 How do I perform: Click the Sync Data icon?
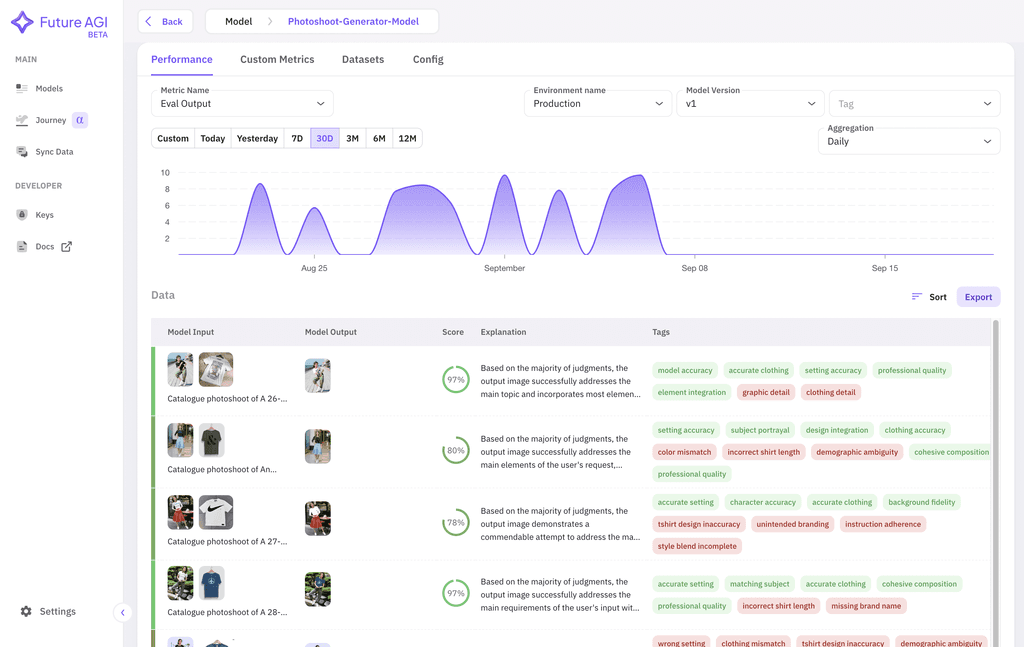pos(21,151)
